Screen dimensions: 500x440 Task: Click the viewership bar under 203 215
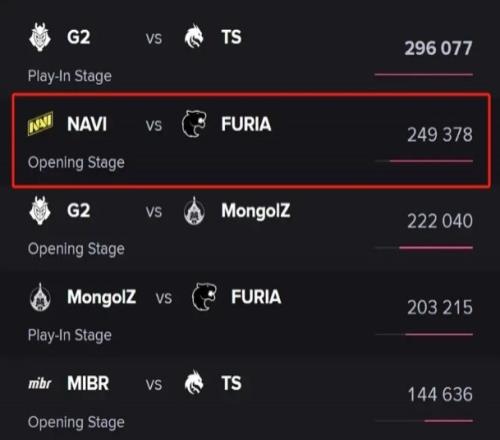pyautogui.click(x=424, y=334)
